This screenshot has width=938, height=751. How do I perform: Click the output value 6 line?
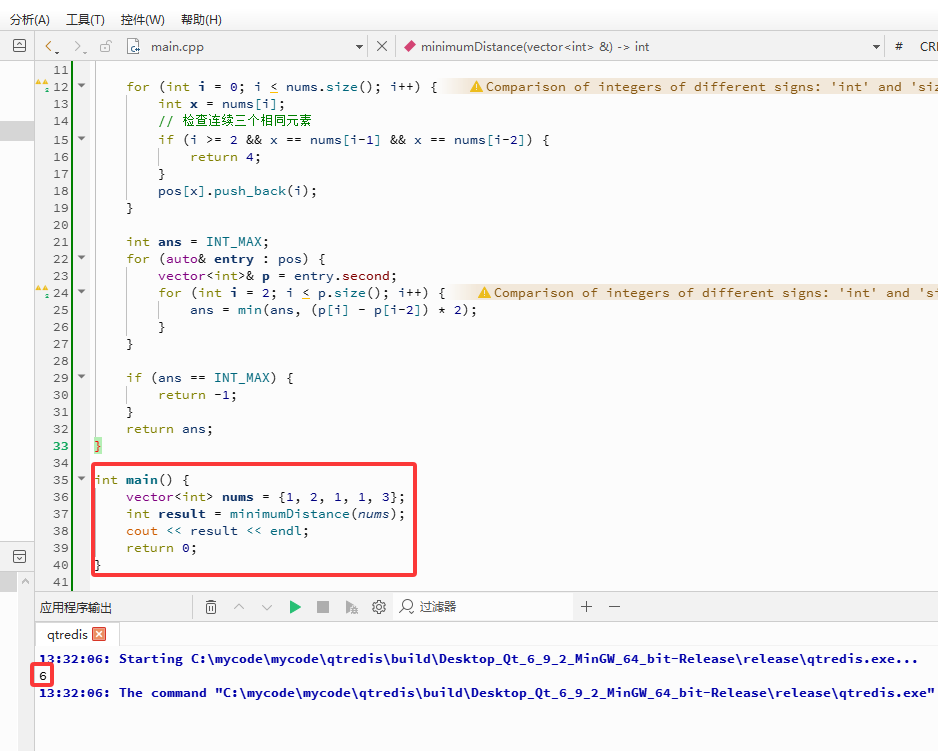pyautogui.click(x=43, y=676)
